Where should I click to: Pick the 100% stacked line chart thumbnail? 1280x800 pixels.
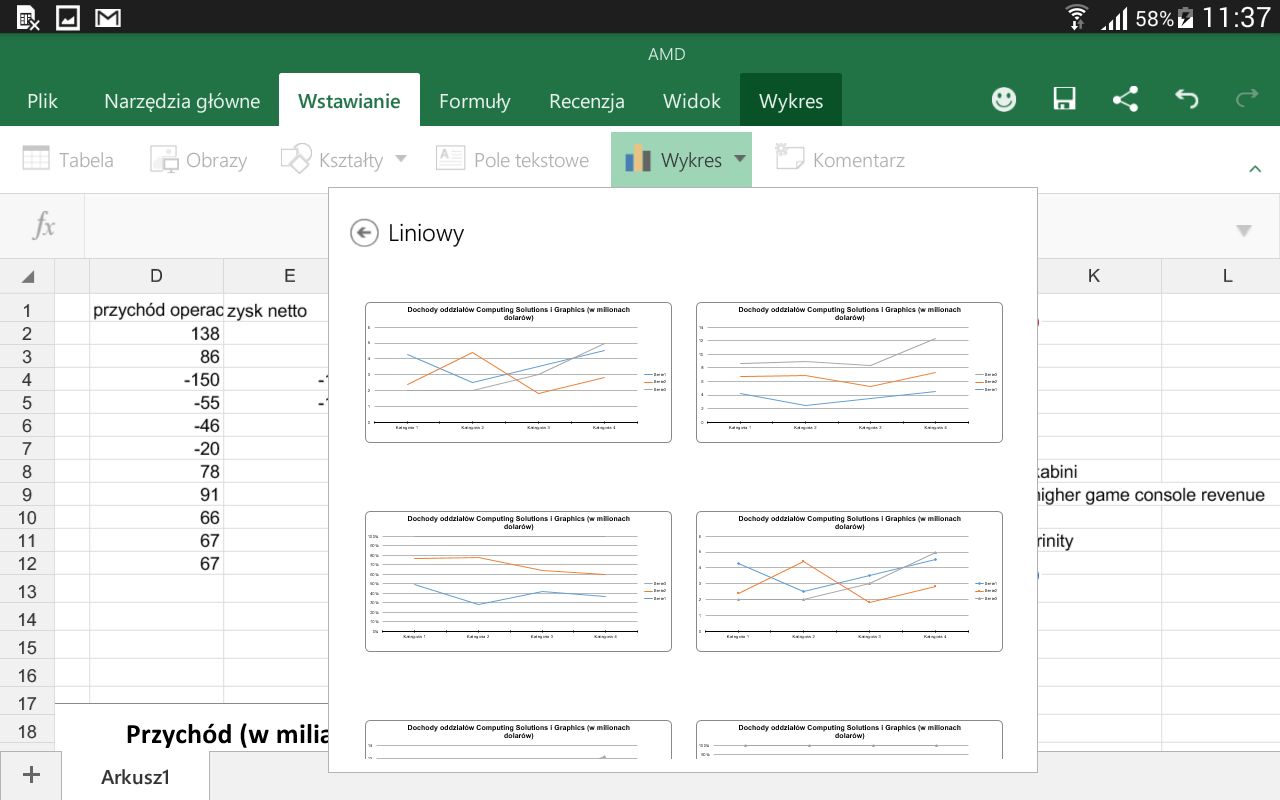(518, 581)
